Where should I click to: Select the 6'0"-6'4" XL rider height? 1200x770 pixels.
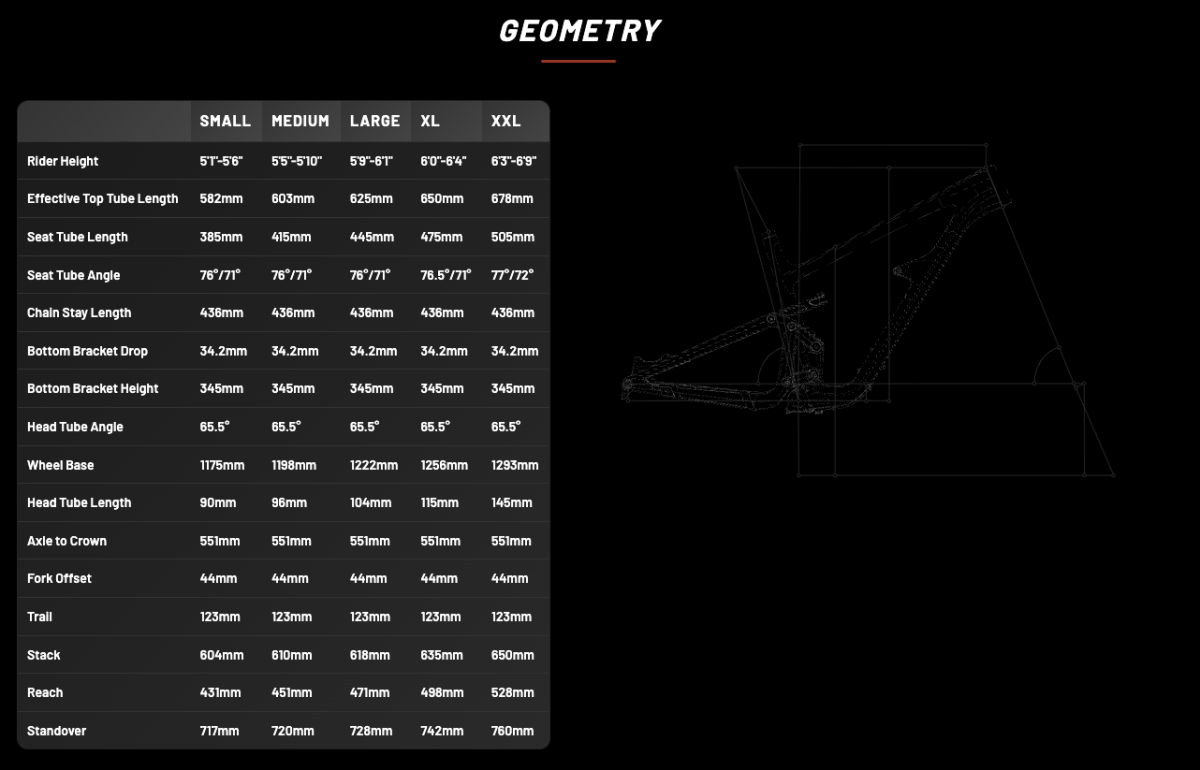(443, 161)
